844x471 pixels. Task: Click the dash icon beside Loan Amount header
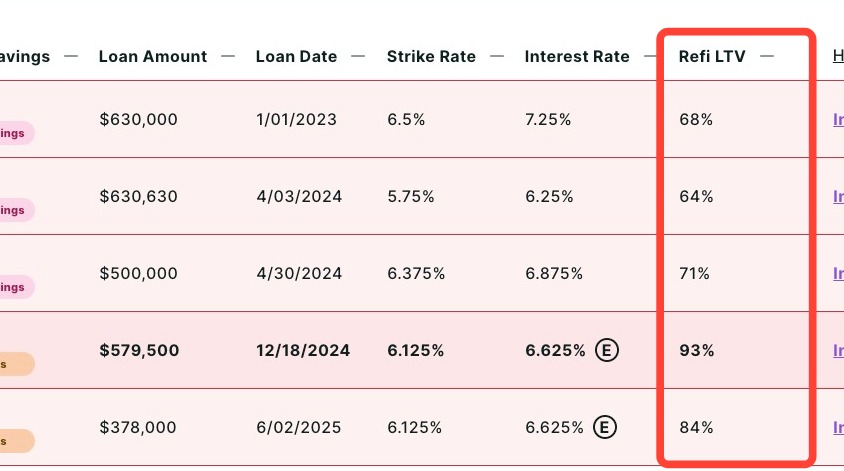tap(229, 57)
